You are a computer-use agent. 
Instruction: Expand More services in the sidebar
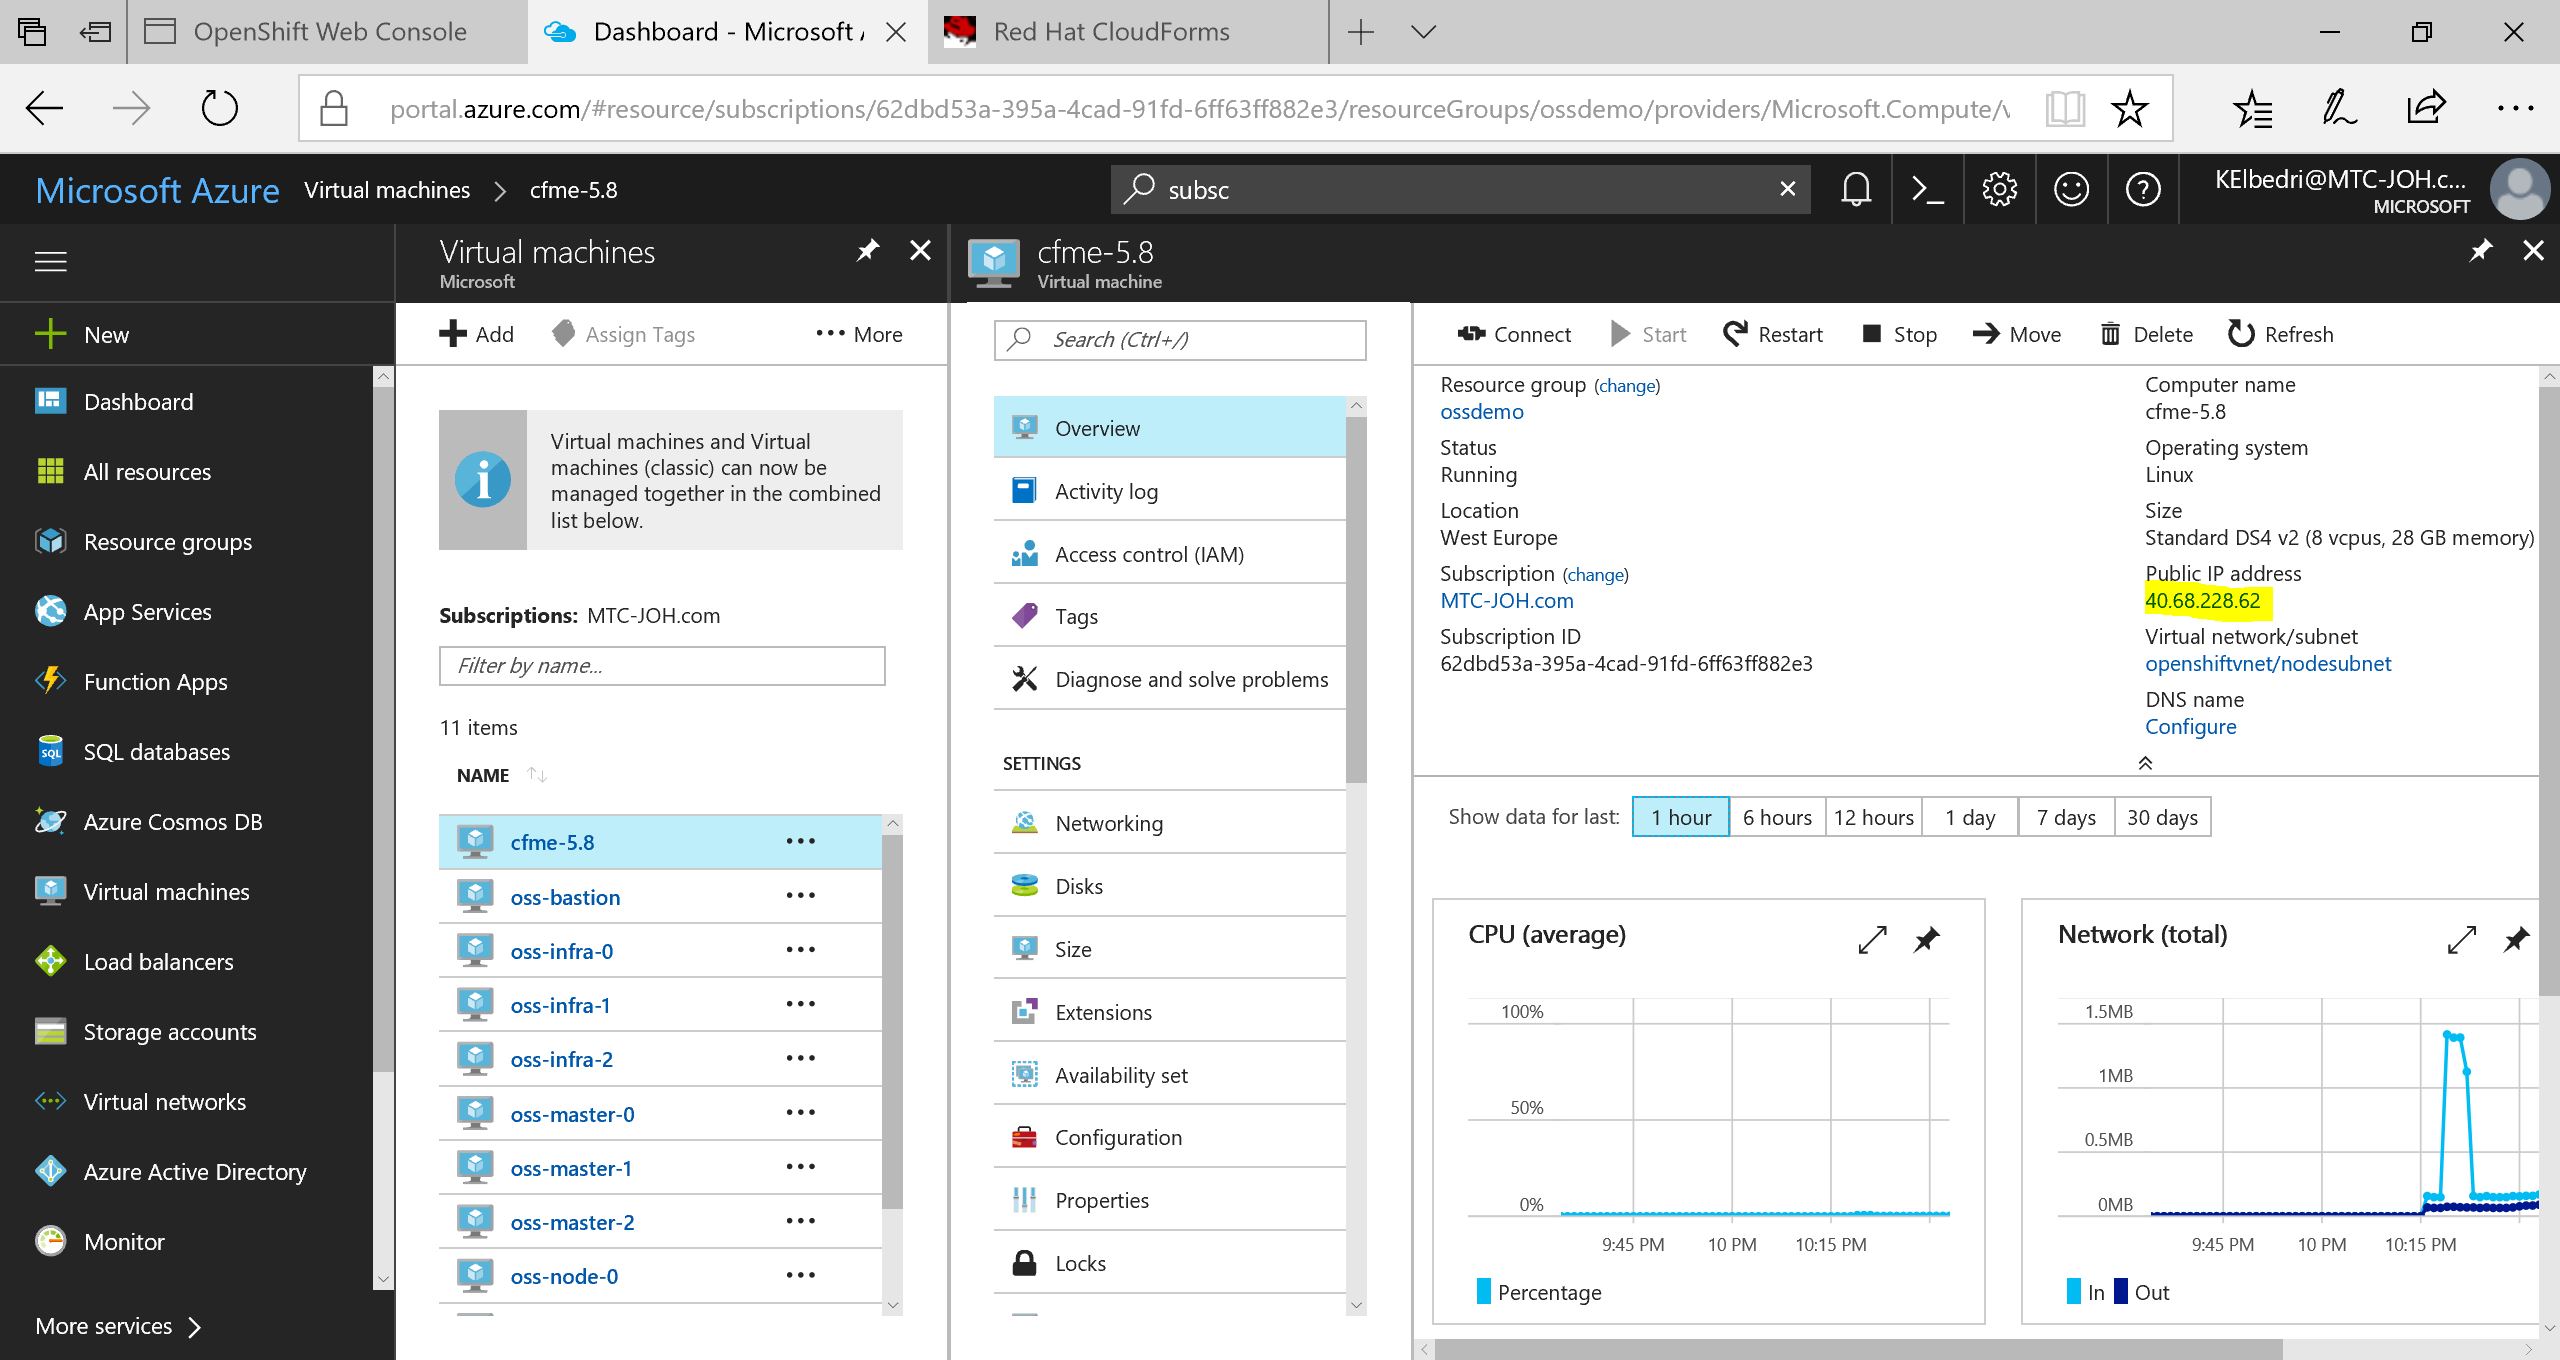point(118,1326)
